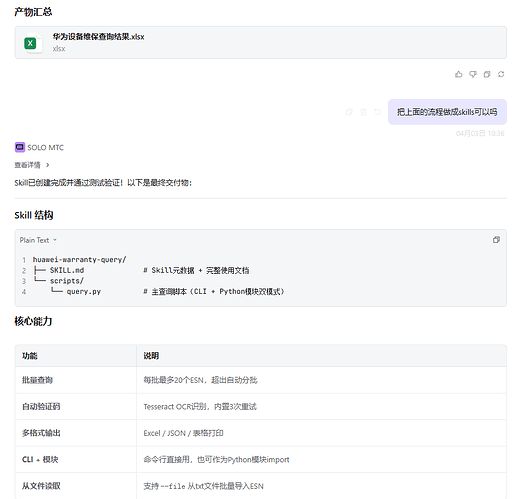Copy the response via copy icon
This screenshot has height=499, width=530.
(487, 74)
